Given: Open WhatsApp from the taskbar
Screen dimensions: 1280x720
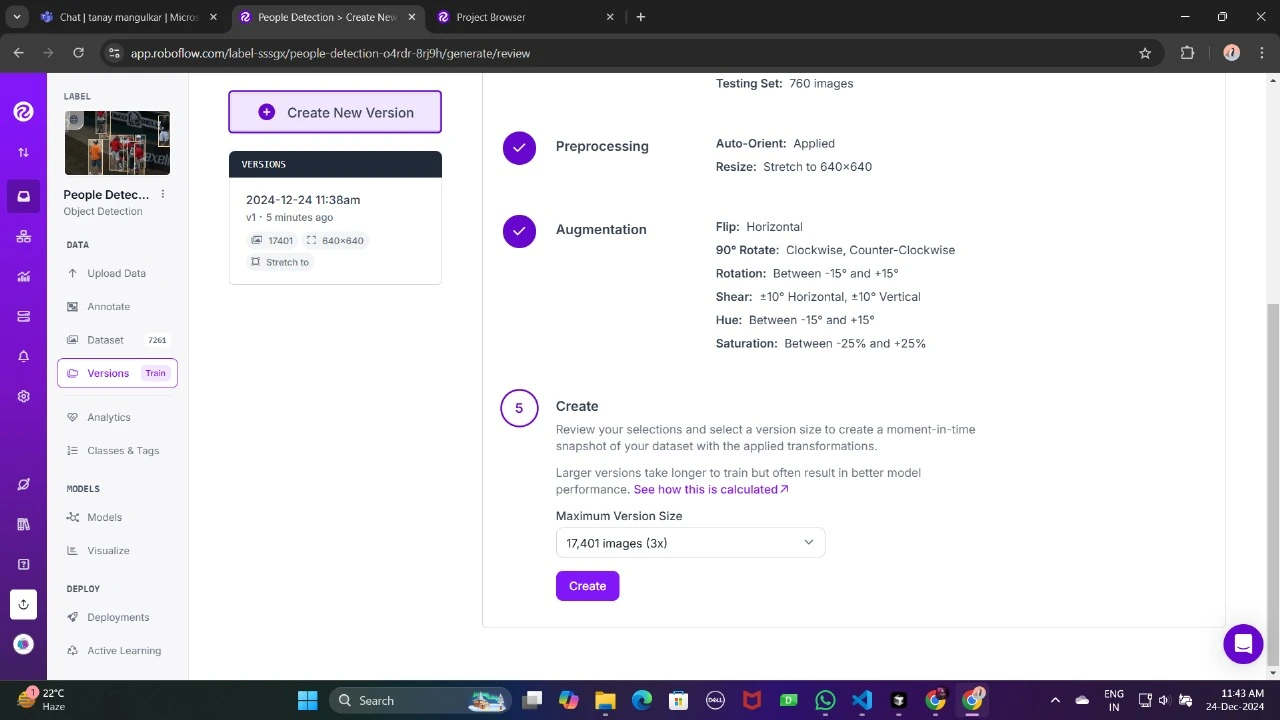Looking at the screenshot, I should coord(825,700).
